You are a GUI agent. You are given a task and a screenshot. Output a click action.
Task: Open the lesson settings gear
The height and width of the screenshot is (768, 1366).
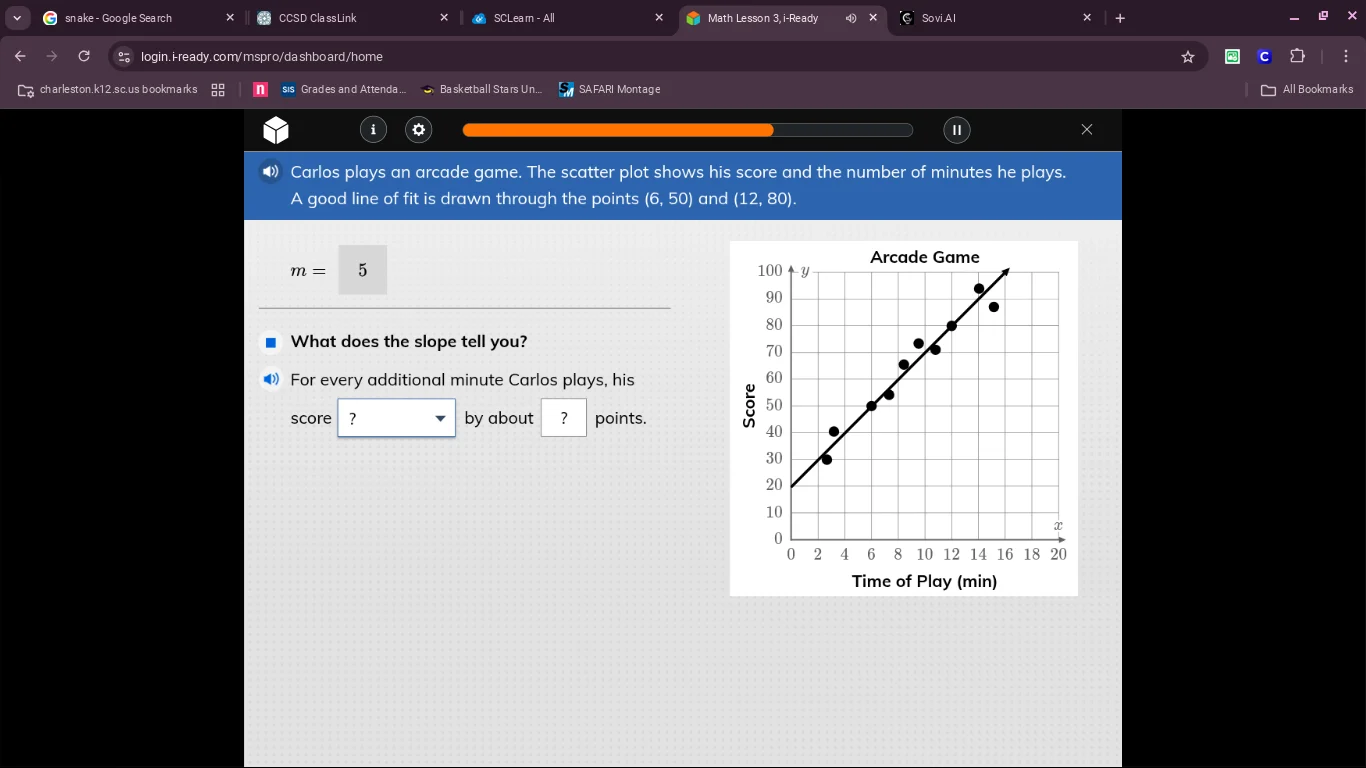point(418,130)
